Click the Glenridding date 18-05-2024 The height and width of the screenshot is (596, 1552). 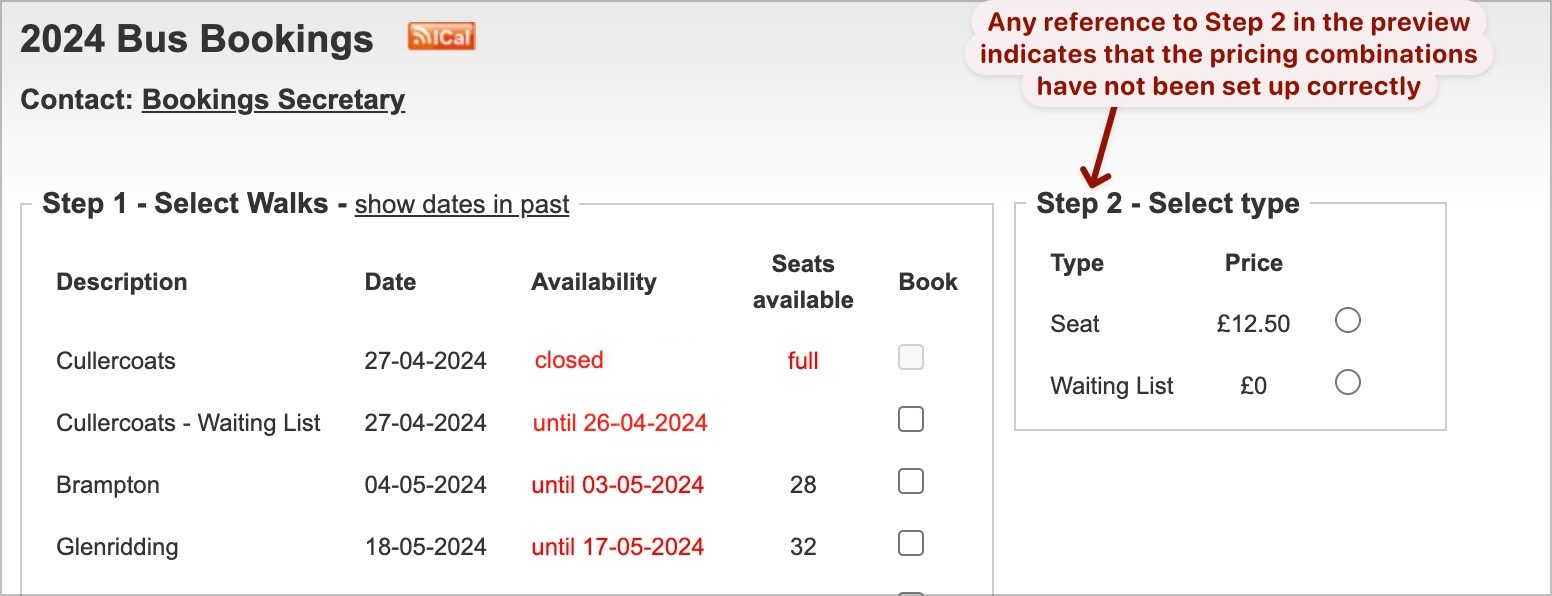[x=425, y=547]
